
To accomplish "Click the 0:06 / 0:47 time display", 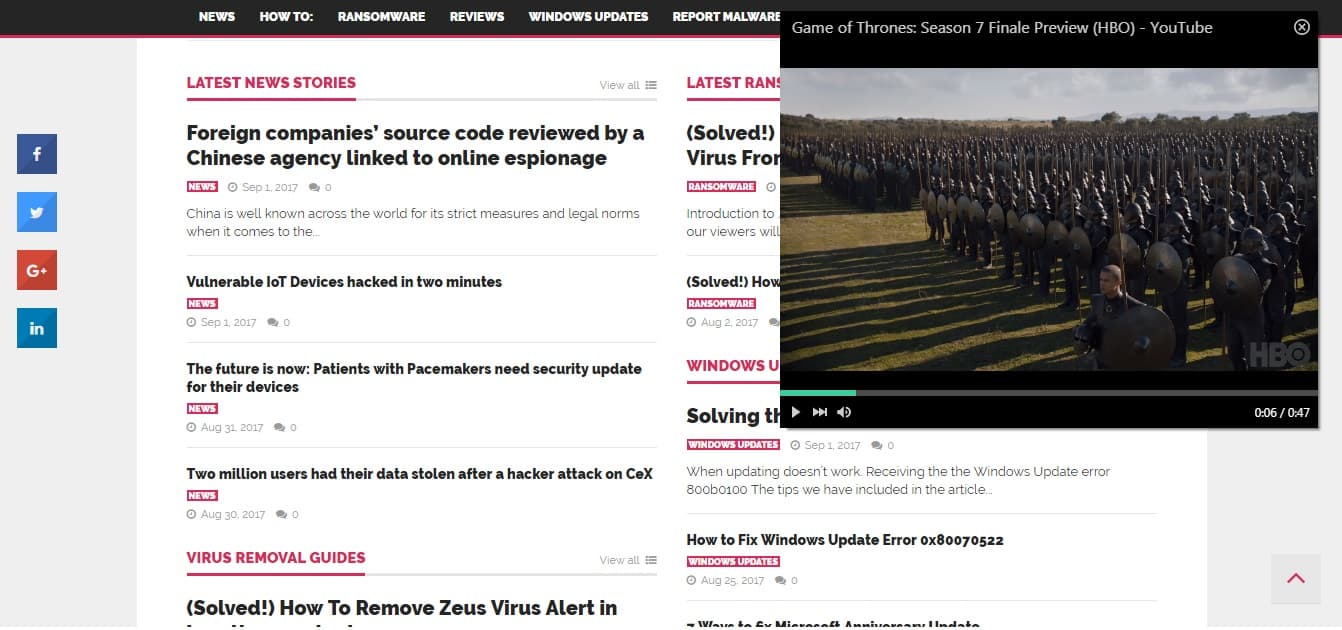I will [x=1282, y=413].
